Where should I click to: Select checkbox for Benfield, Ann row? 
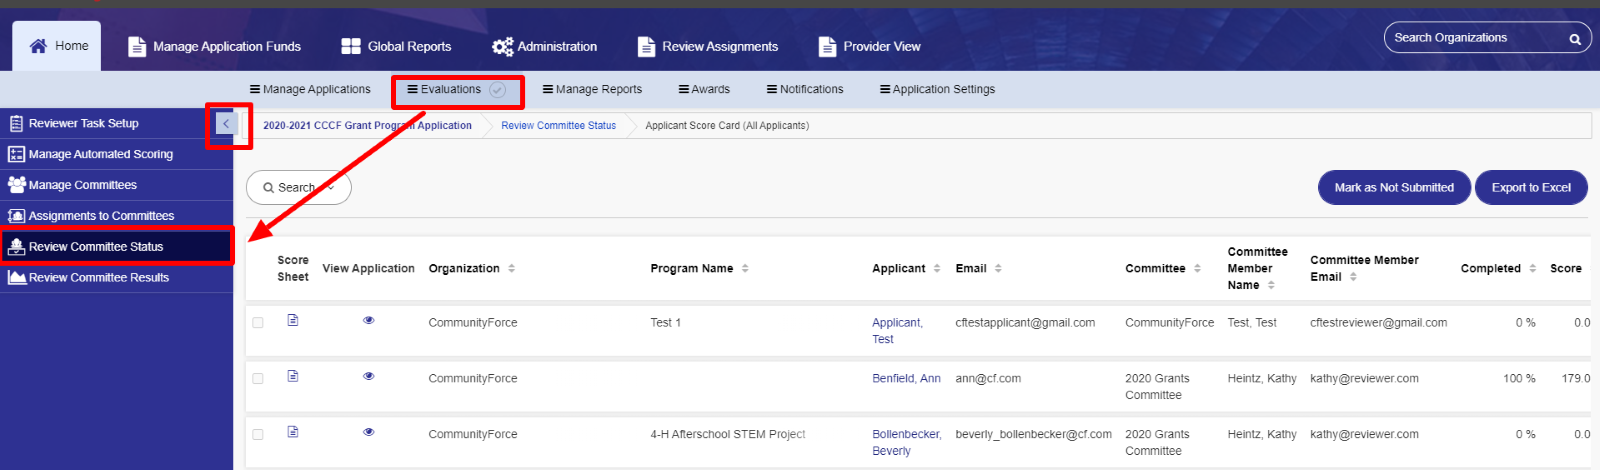tap(258, 379)
